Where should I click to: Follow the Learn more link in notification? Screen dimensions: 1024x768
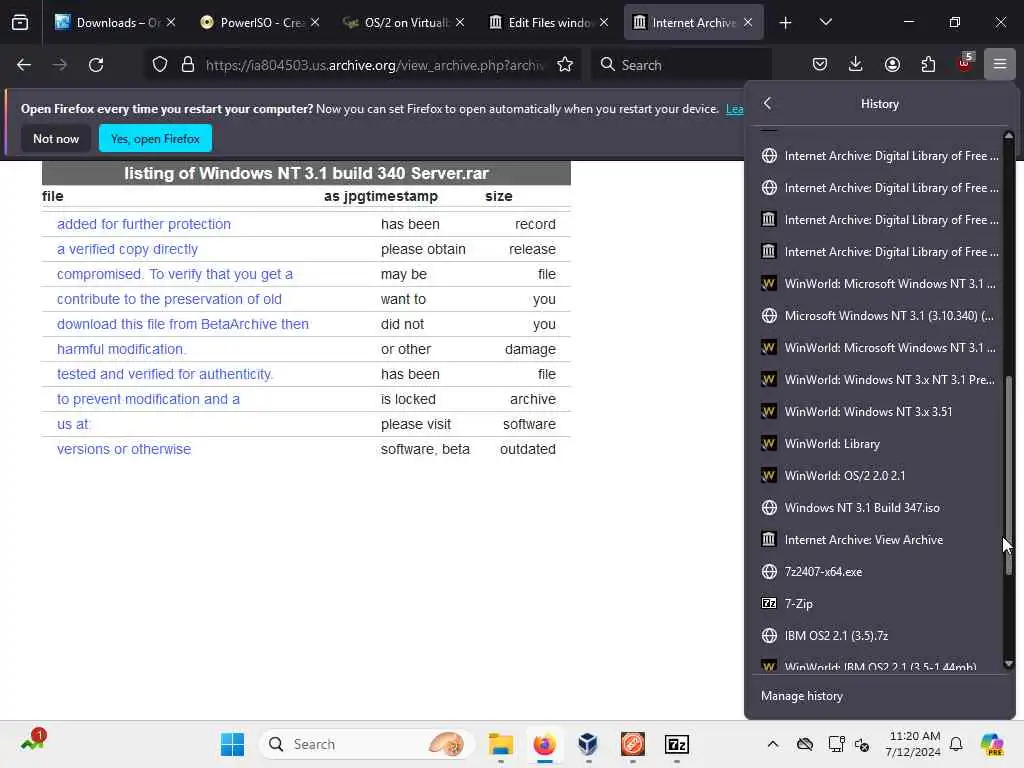tap(735, 109)
